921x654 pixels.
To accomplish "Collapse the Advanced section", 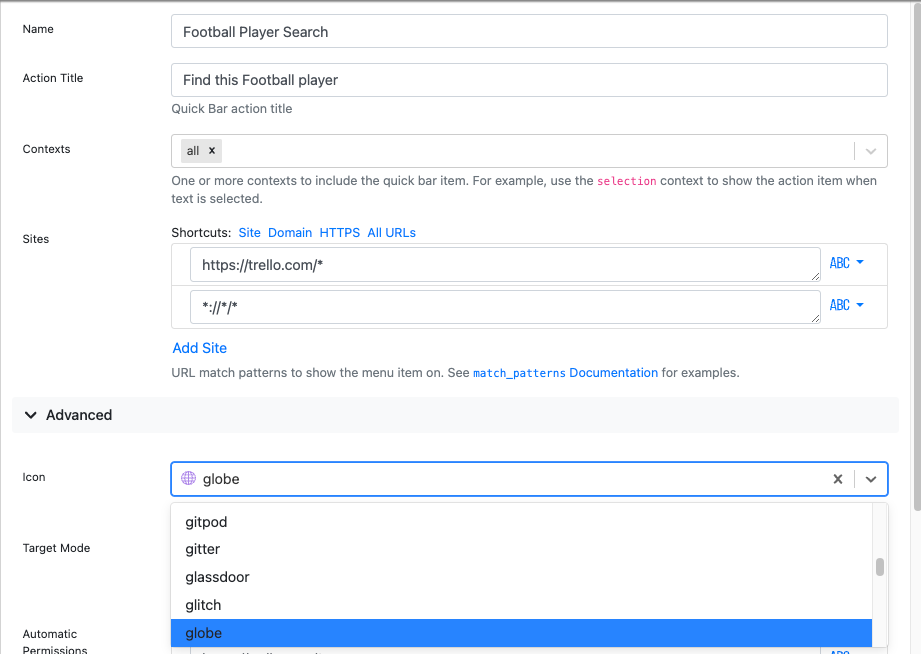I will click(x=30, y=415).
